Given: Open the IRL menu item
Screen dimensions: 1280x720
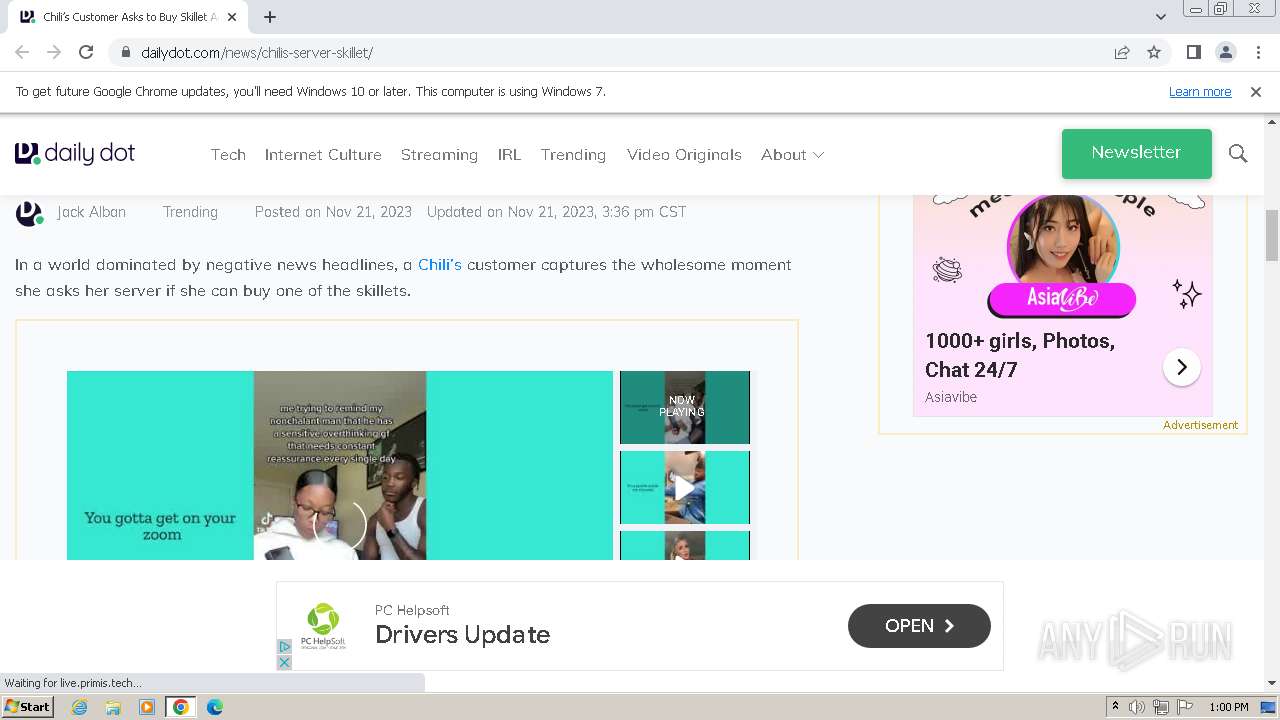Looking at the screenshot, I should (509, 154).
